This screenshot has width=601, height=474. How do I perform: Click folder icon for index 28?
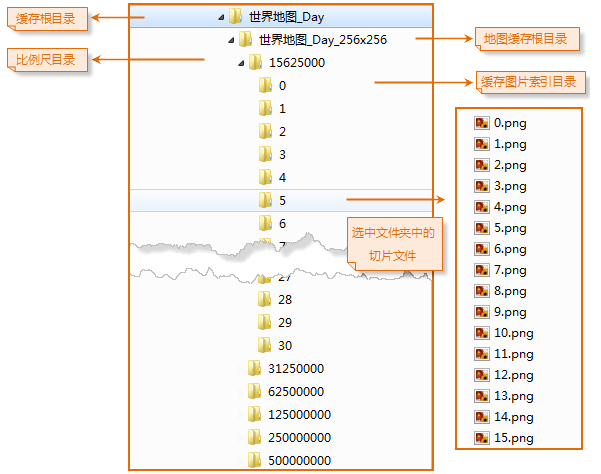tap(264, 299)
